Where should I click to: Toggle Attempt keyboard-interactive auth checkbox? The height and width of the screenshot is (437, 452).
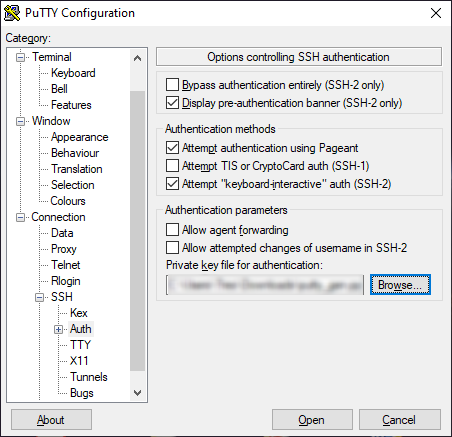tap(172, 184)
